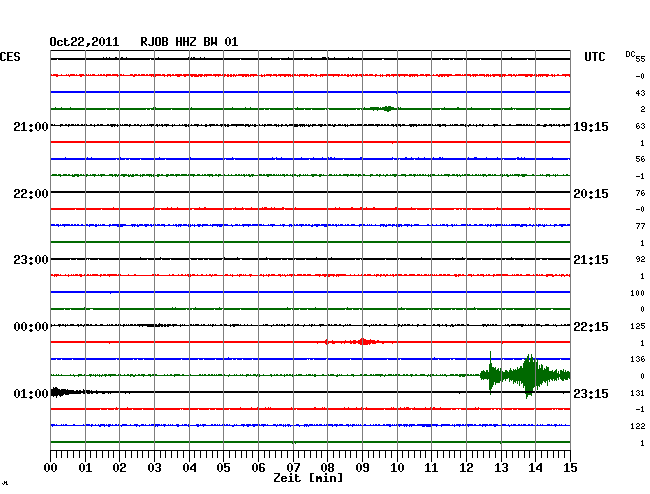
Task: Click the 21:15 UTC time label
Action: pos(591,260)
